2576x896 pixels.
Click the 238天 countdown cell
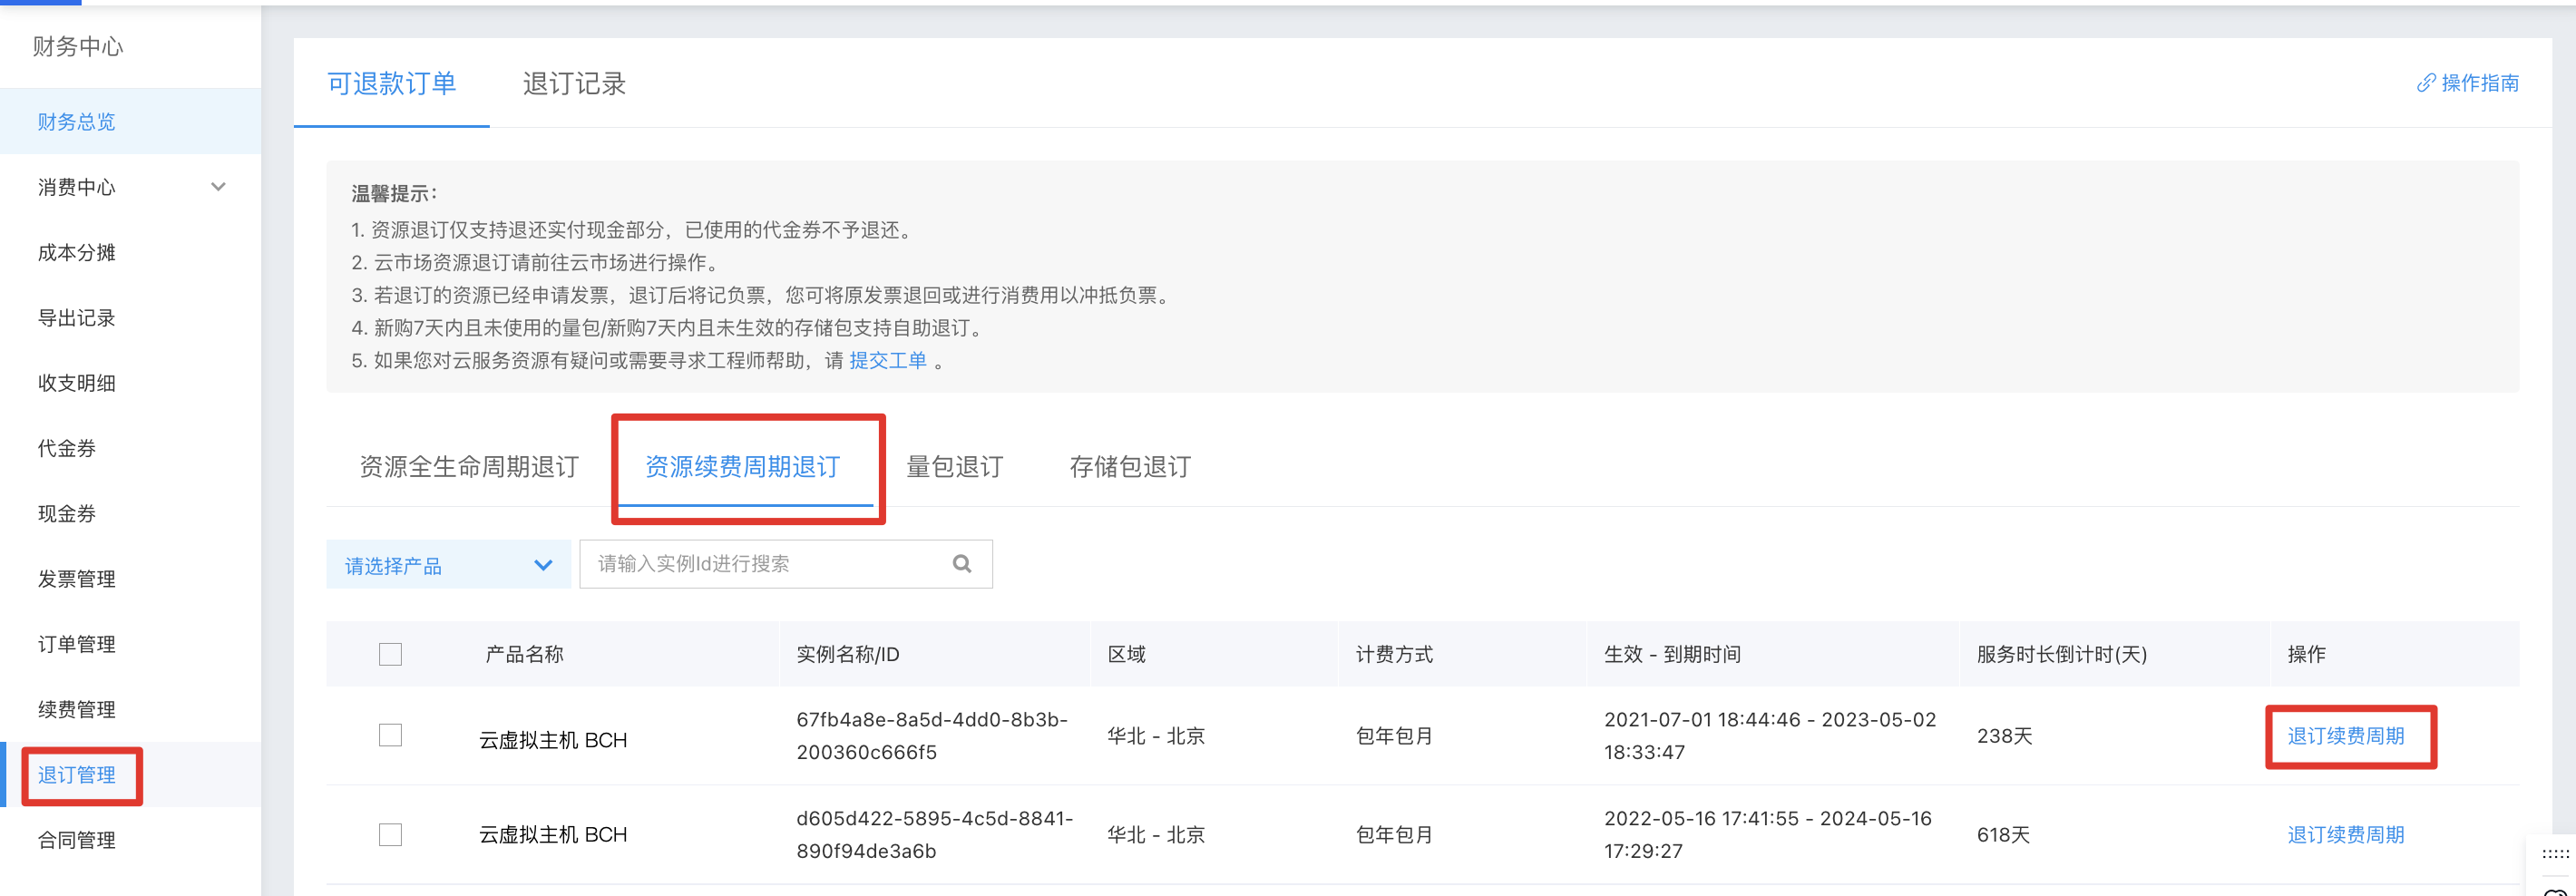coord(2004,736)
